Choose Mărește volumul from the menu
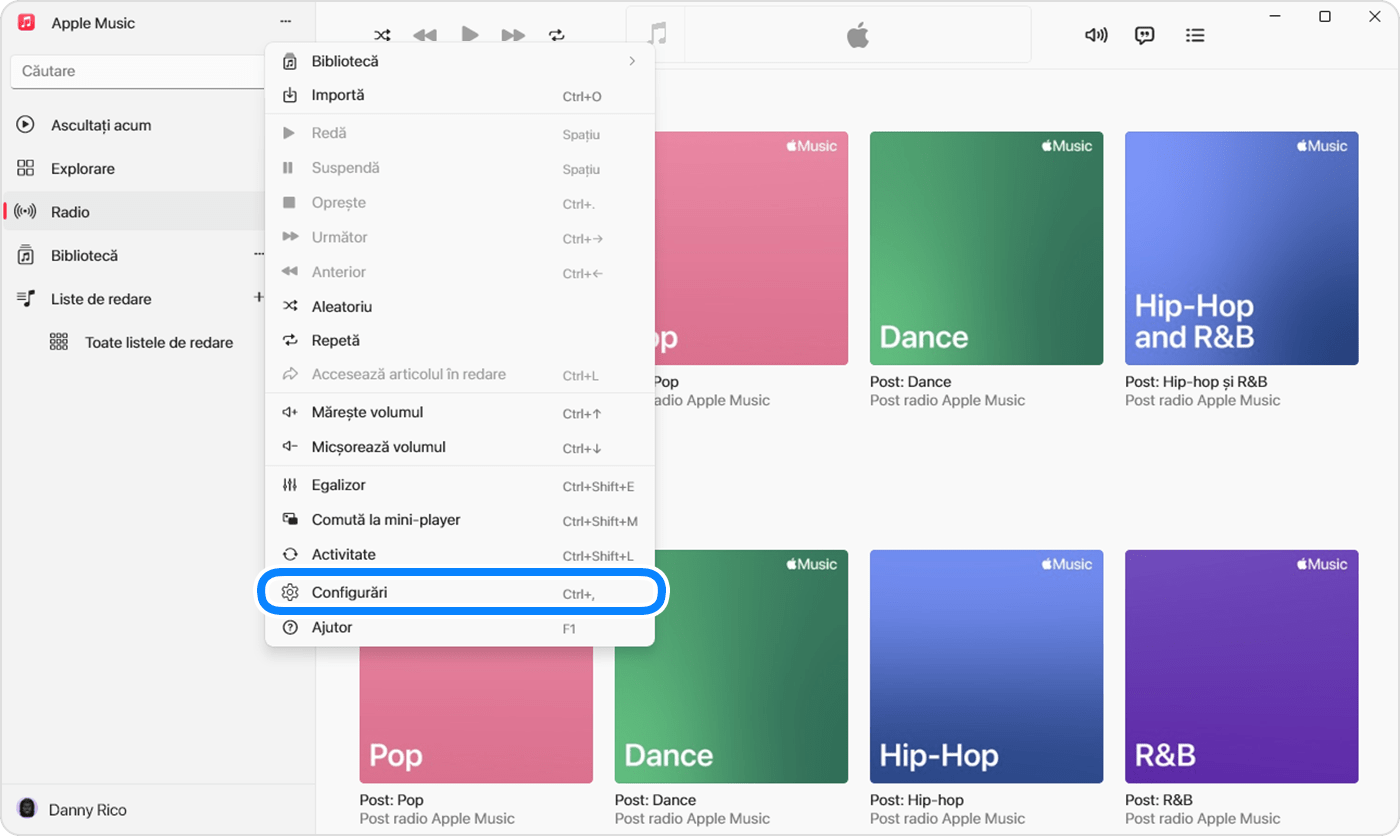Image resolution: width=1400 pixels, height=836 pixels. (460, 412)
